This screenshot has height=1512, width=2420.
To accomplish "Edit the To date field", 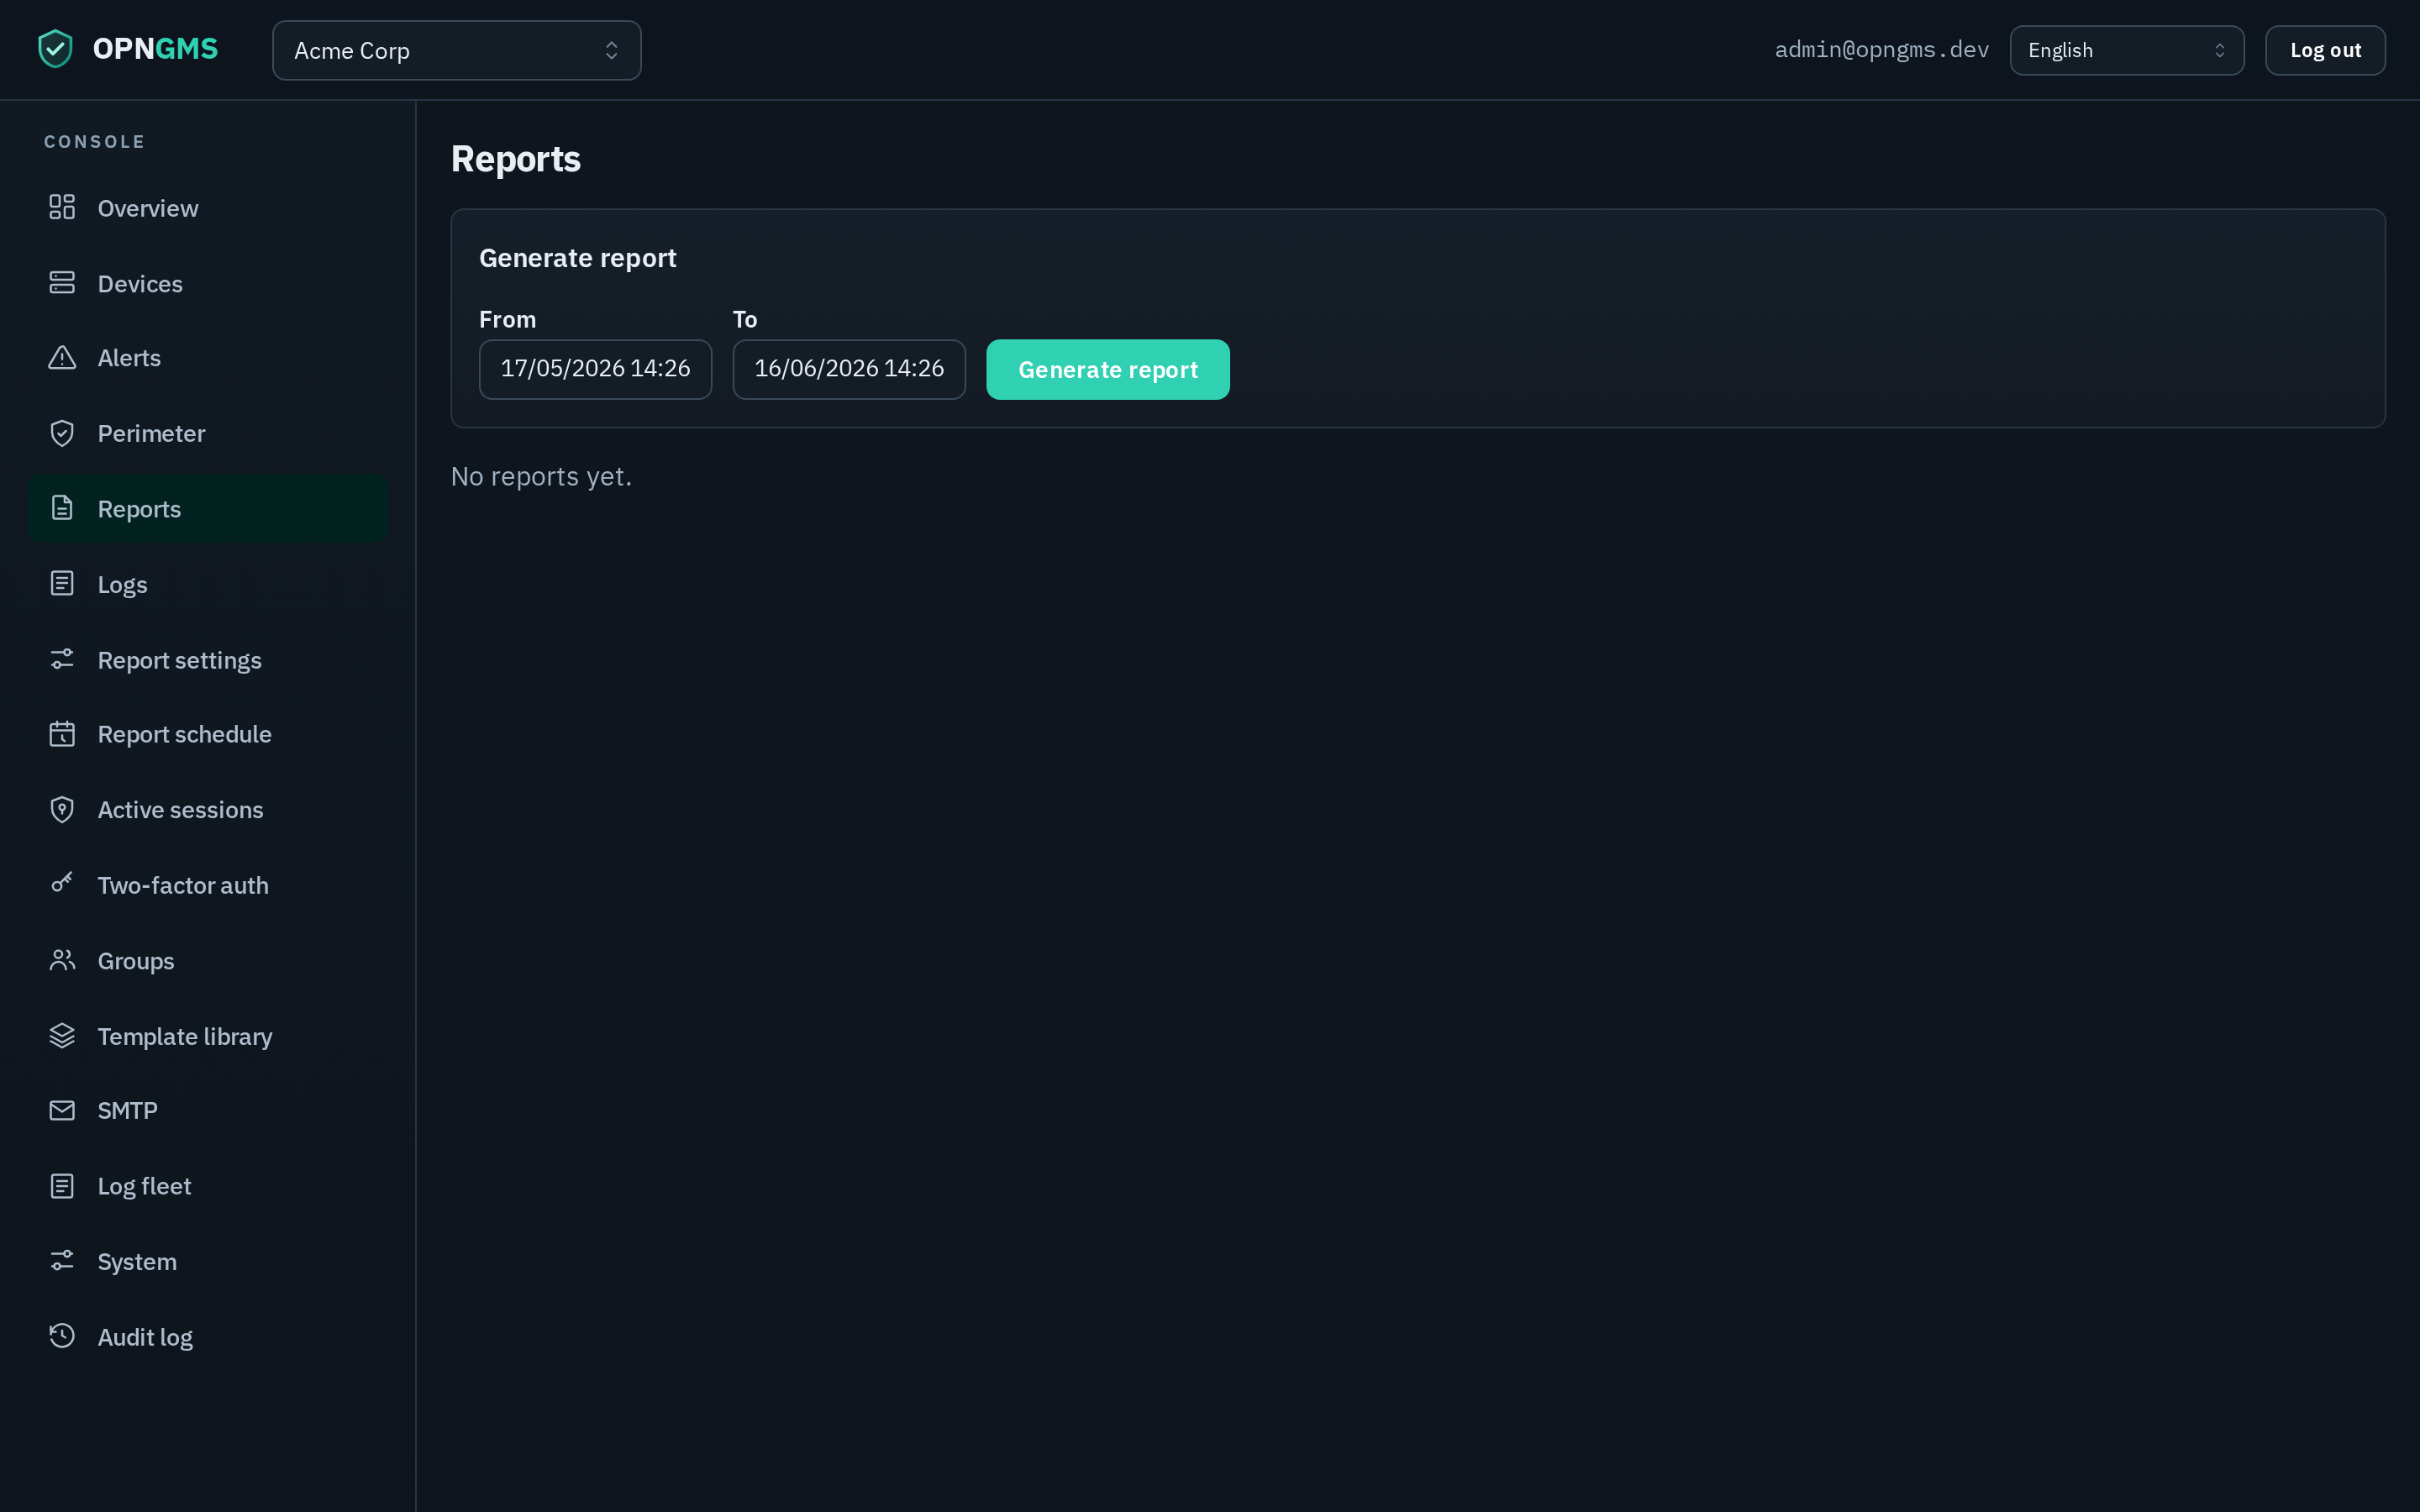I will [x=849, y=369].
